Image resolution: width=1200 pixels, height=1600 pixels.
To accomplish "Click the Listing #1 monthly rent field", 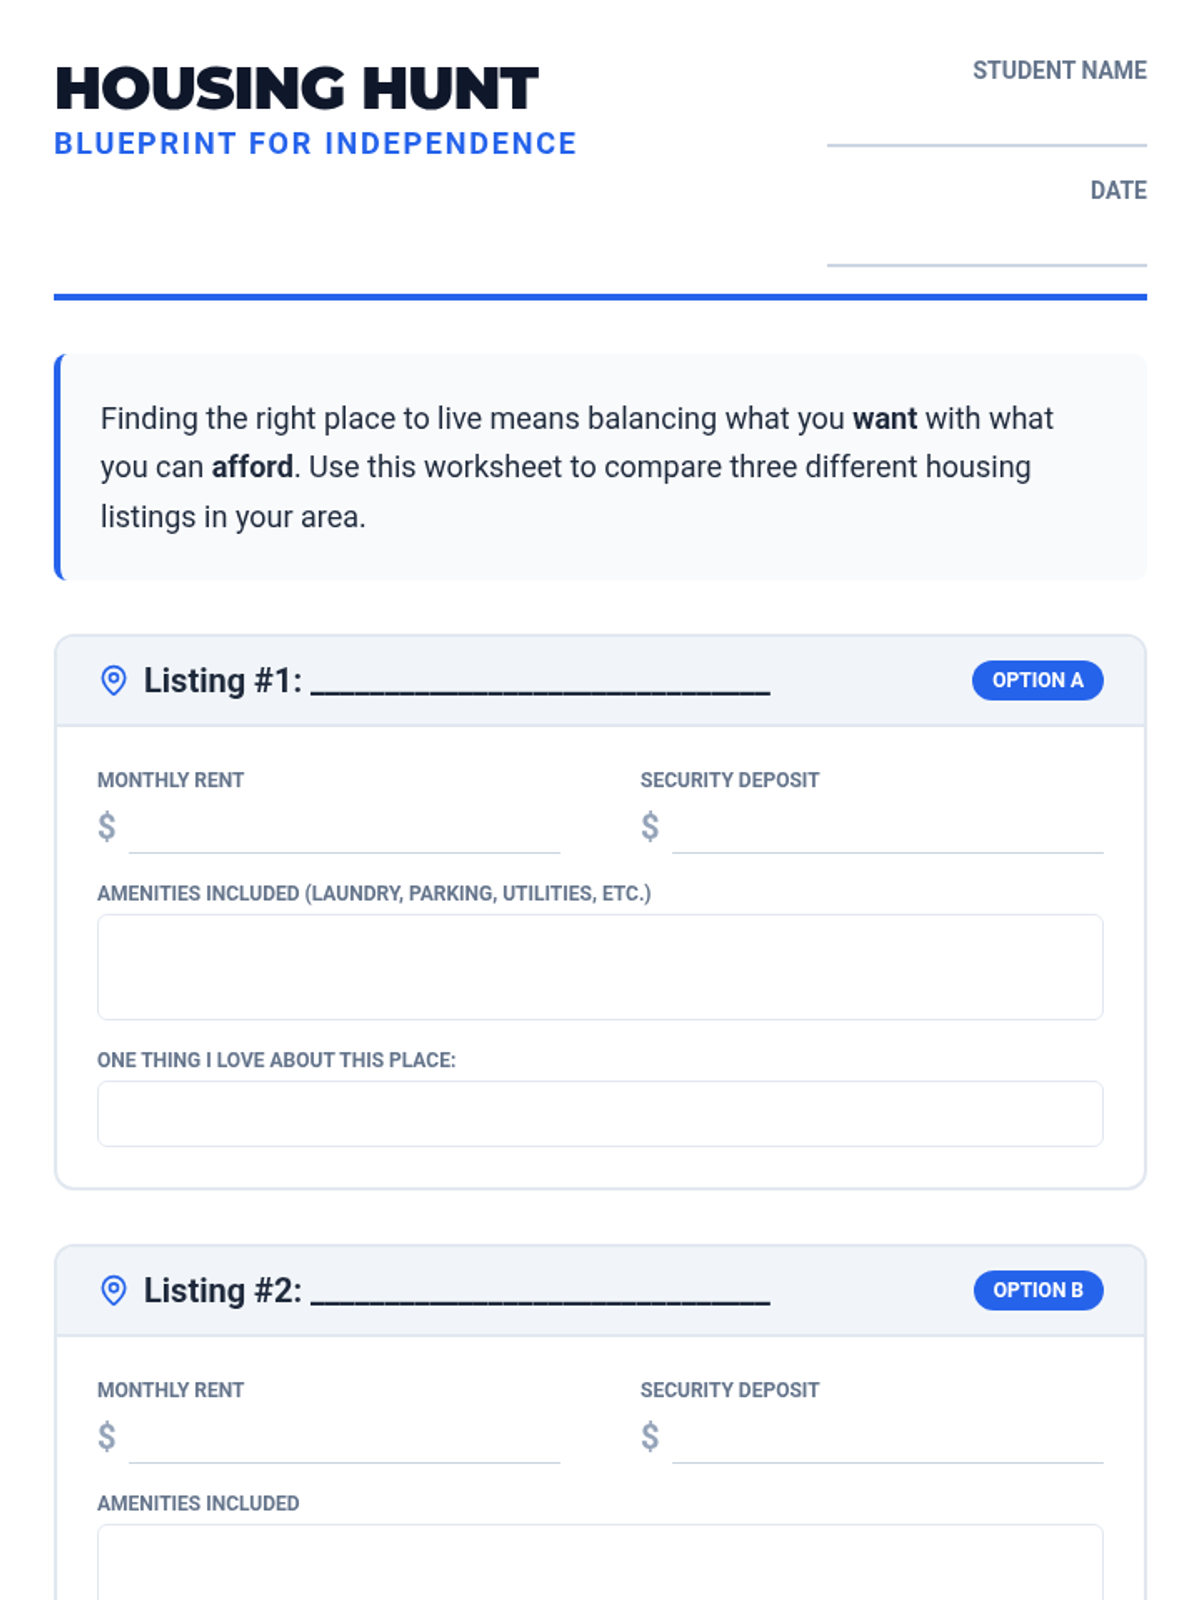I will 344,830.
